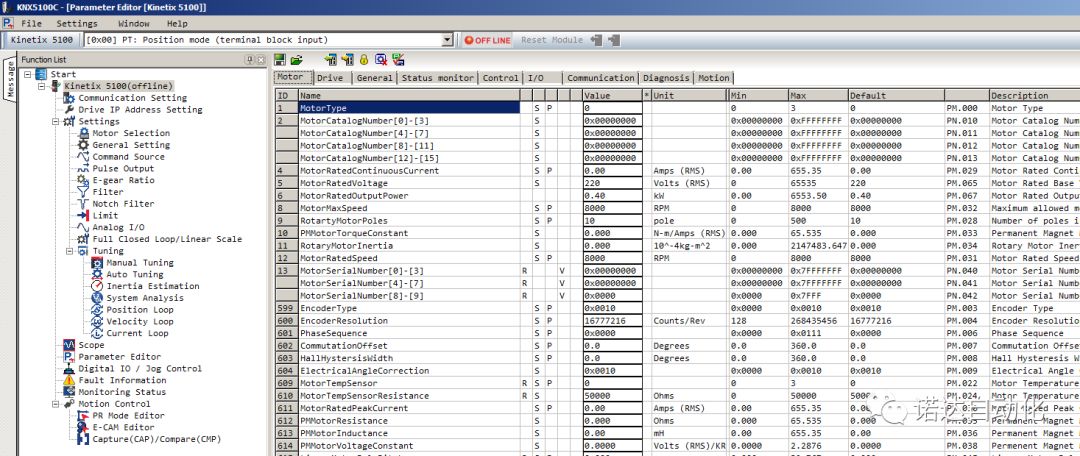Click the Digital IO / Jog Control icon
1080x456 pixels.
coord(69,369)
